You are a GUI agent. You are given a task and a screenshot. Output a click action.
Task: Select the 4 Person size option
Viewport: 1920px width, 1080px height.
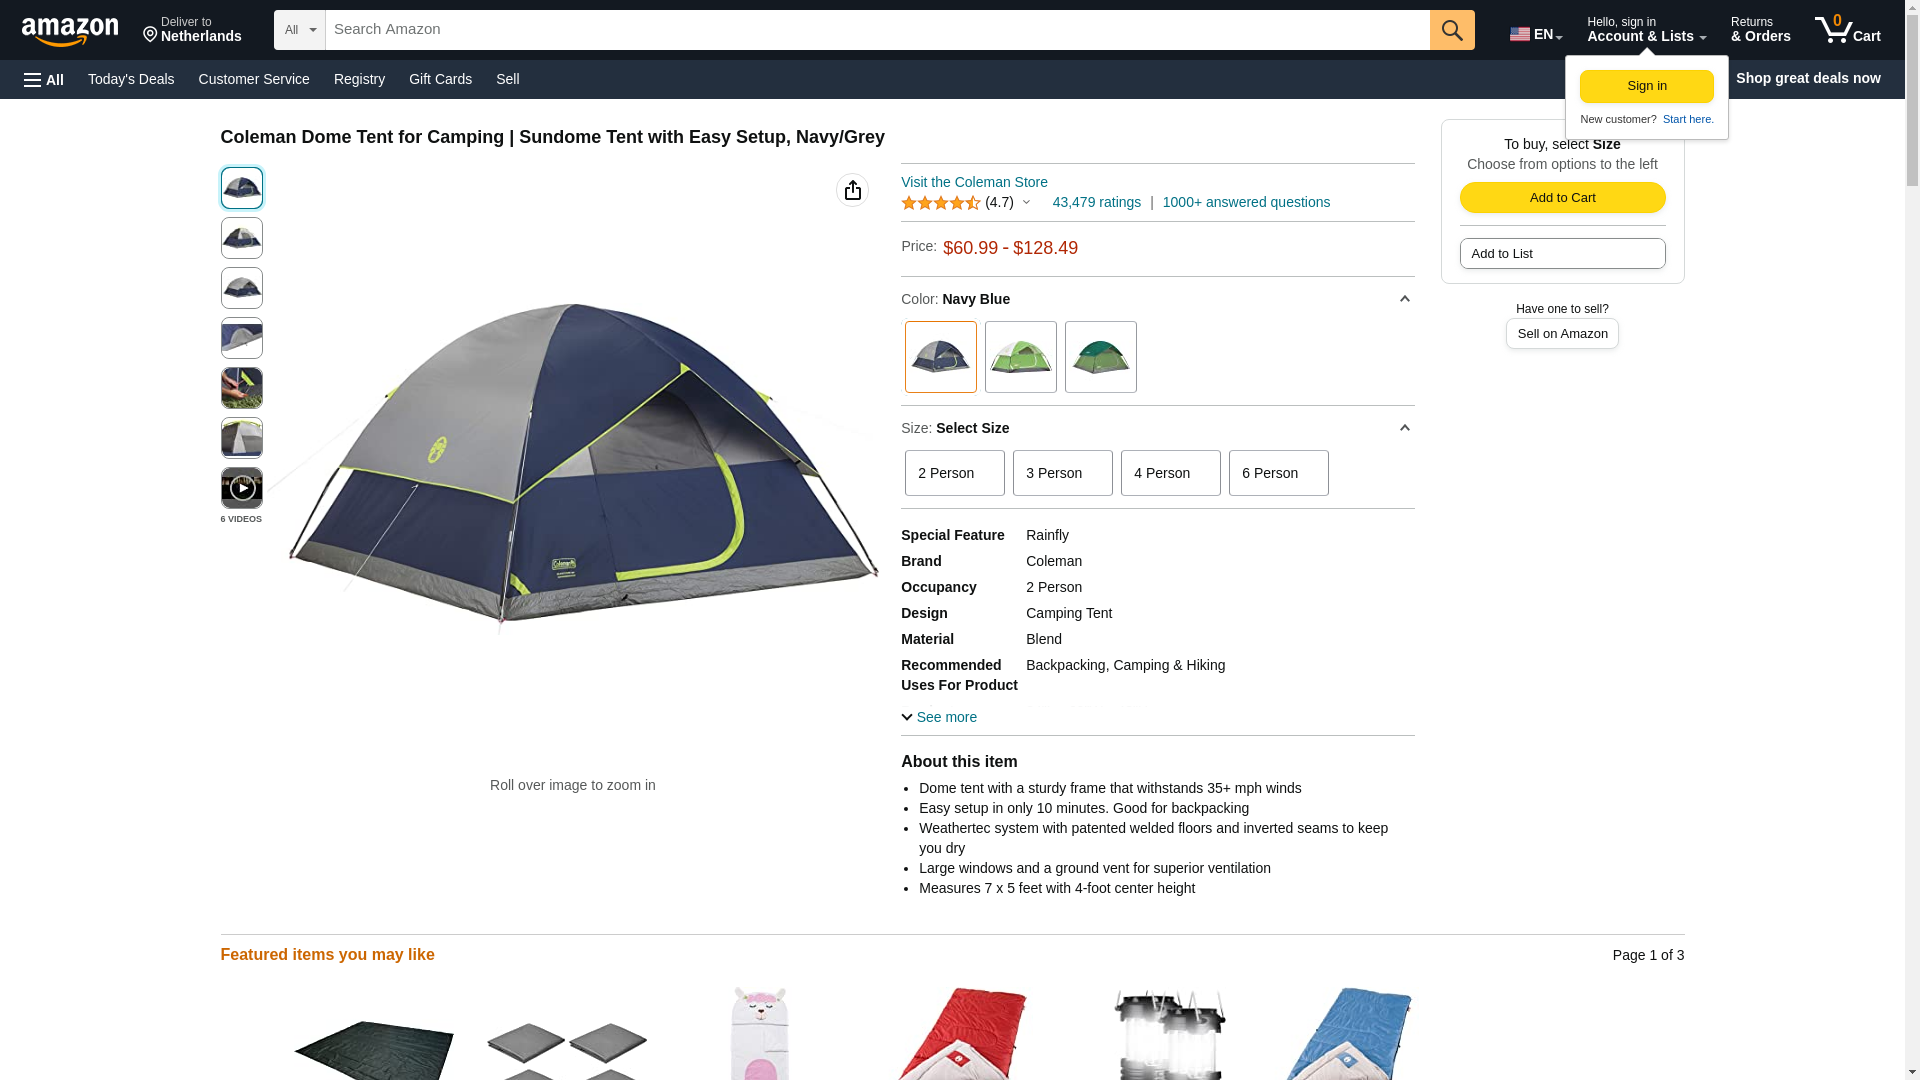coord(1170,473)
